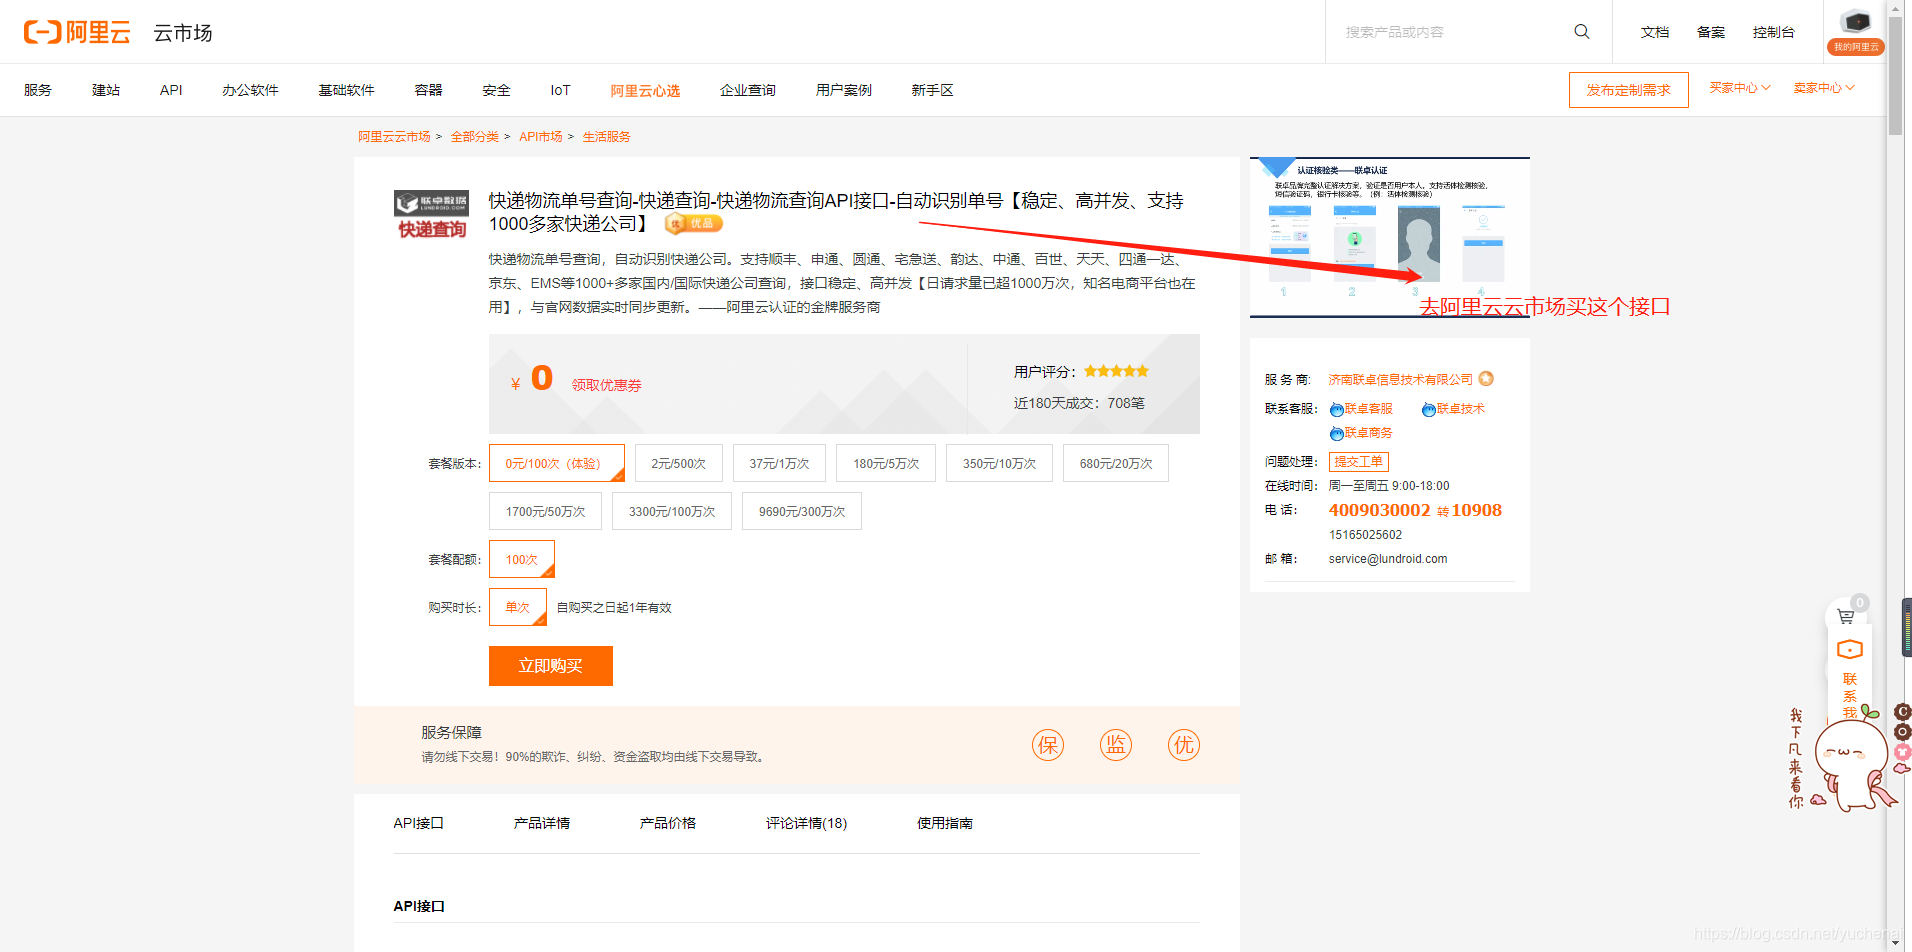Screen dimensions: 1912x952
Task: Select the 180元/5万次 package
Action: point(886,463)
